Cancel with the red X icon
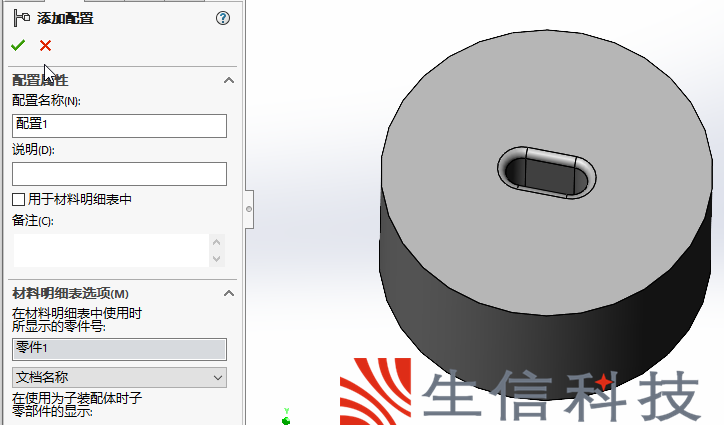The image size is (724, 425). (45, 45)
